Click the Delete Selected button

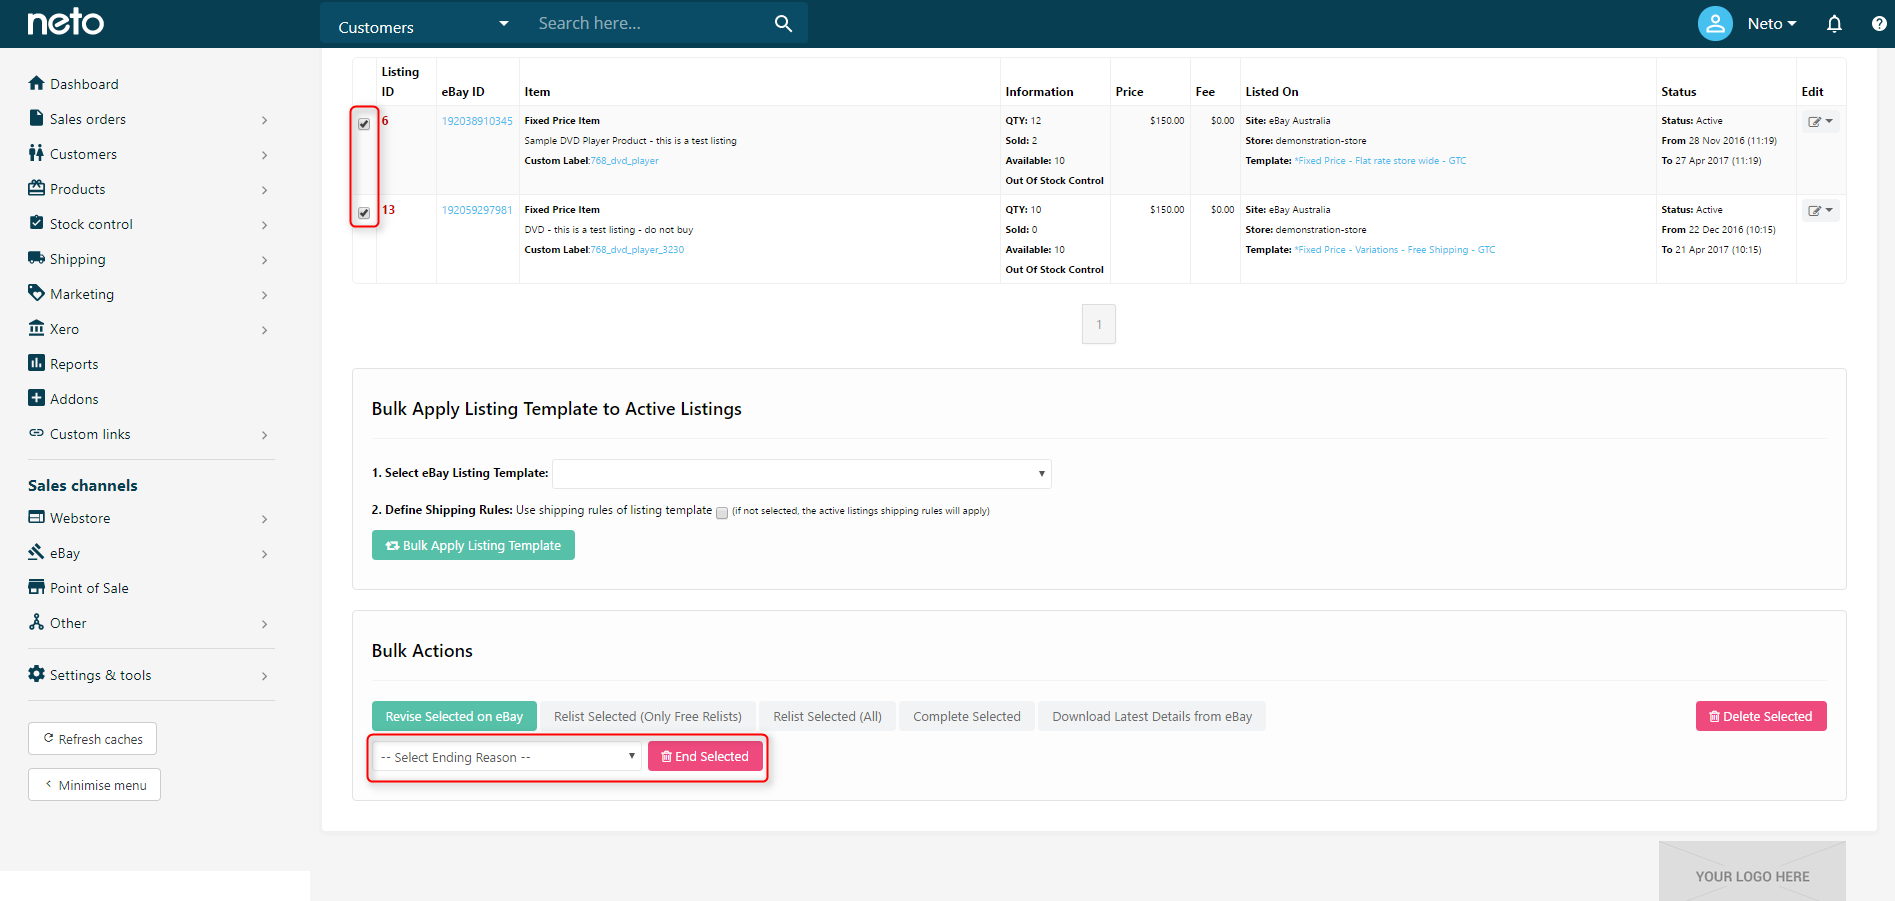pyautogui.click(x=1761, y=716)
